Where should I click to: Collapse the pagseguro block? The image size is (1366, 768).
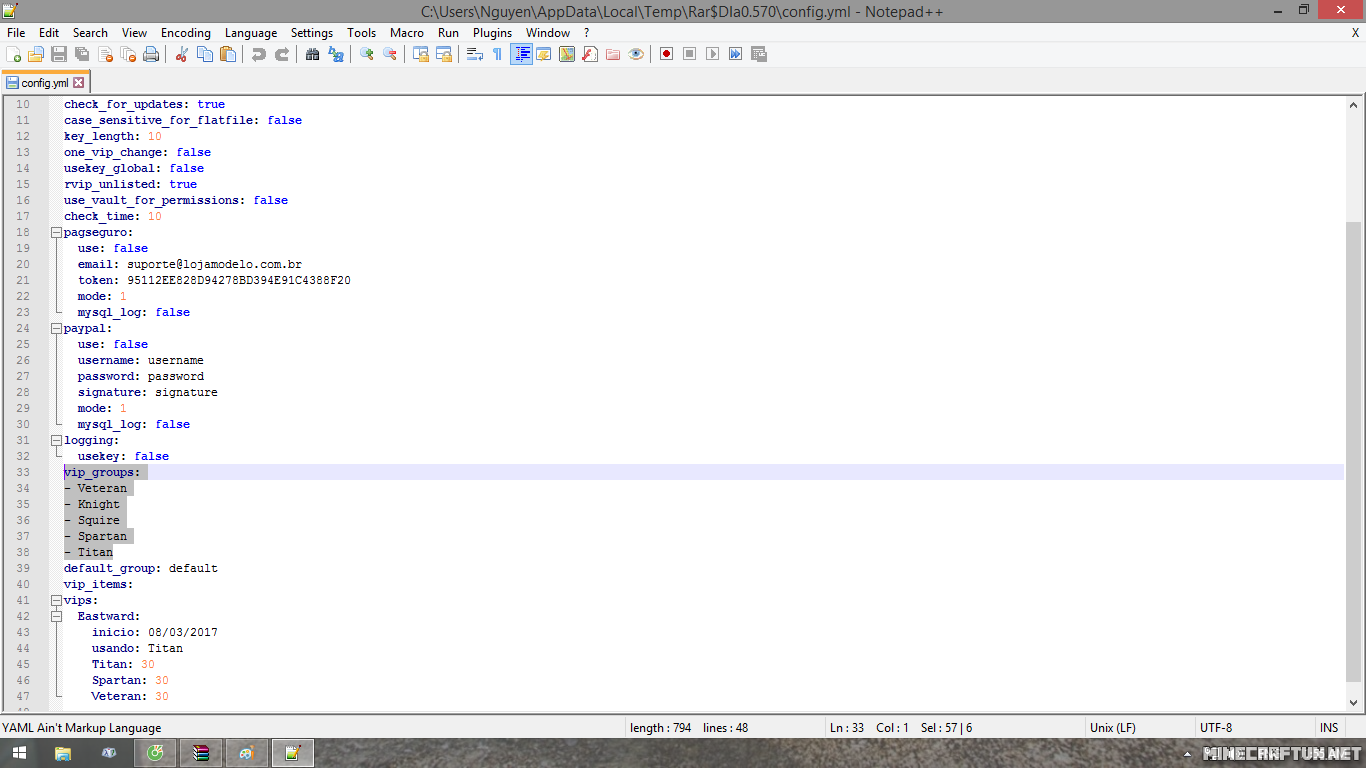click(56, 232)
